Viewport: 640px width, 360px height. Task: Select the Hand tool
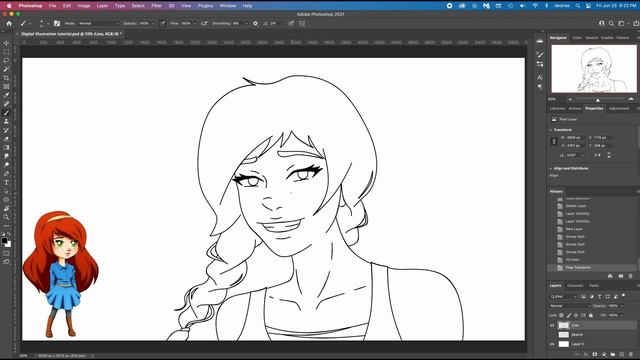[x=6, y=209]
